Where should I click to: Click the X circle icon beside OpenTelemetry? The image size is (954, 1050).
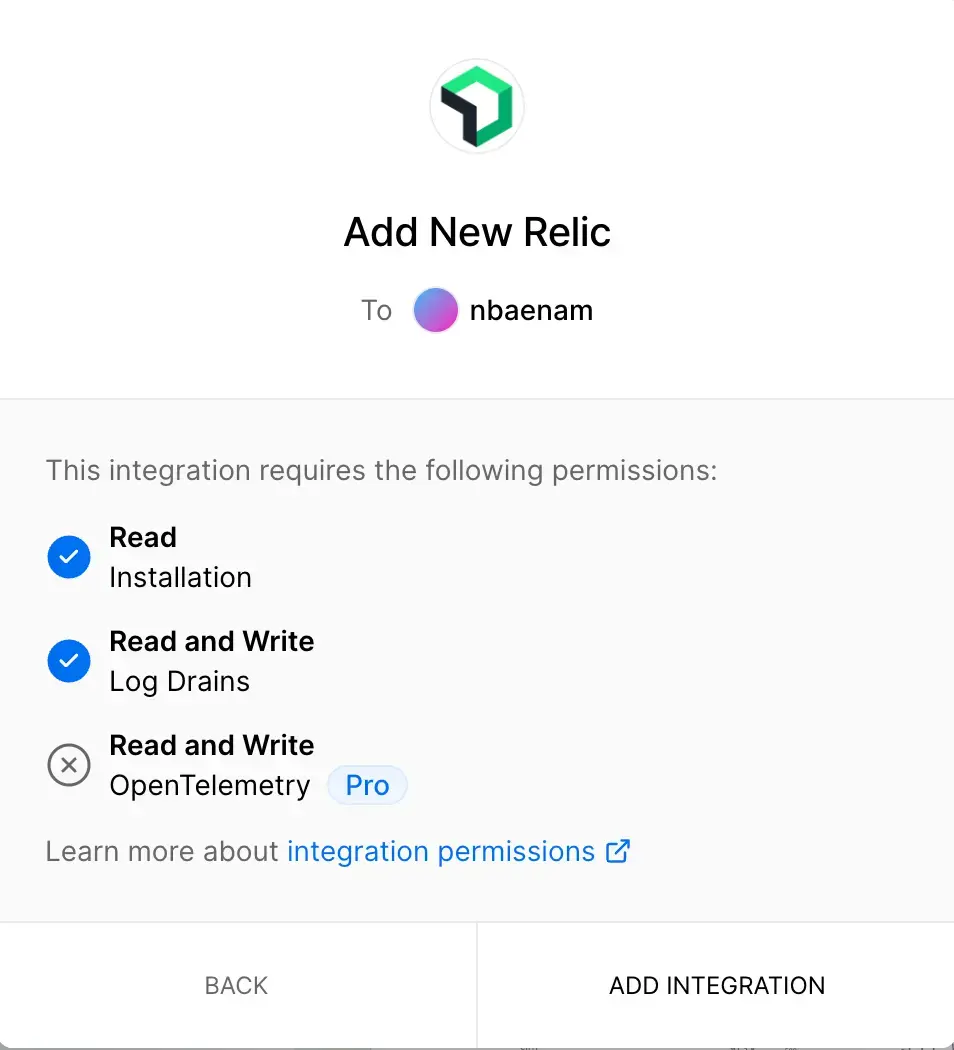[x=69, y=766]
